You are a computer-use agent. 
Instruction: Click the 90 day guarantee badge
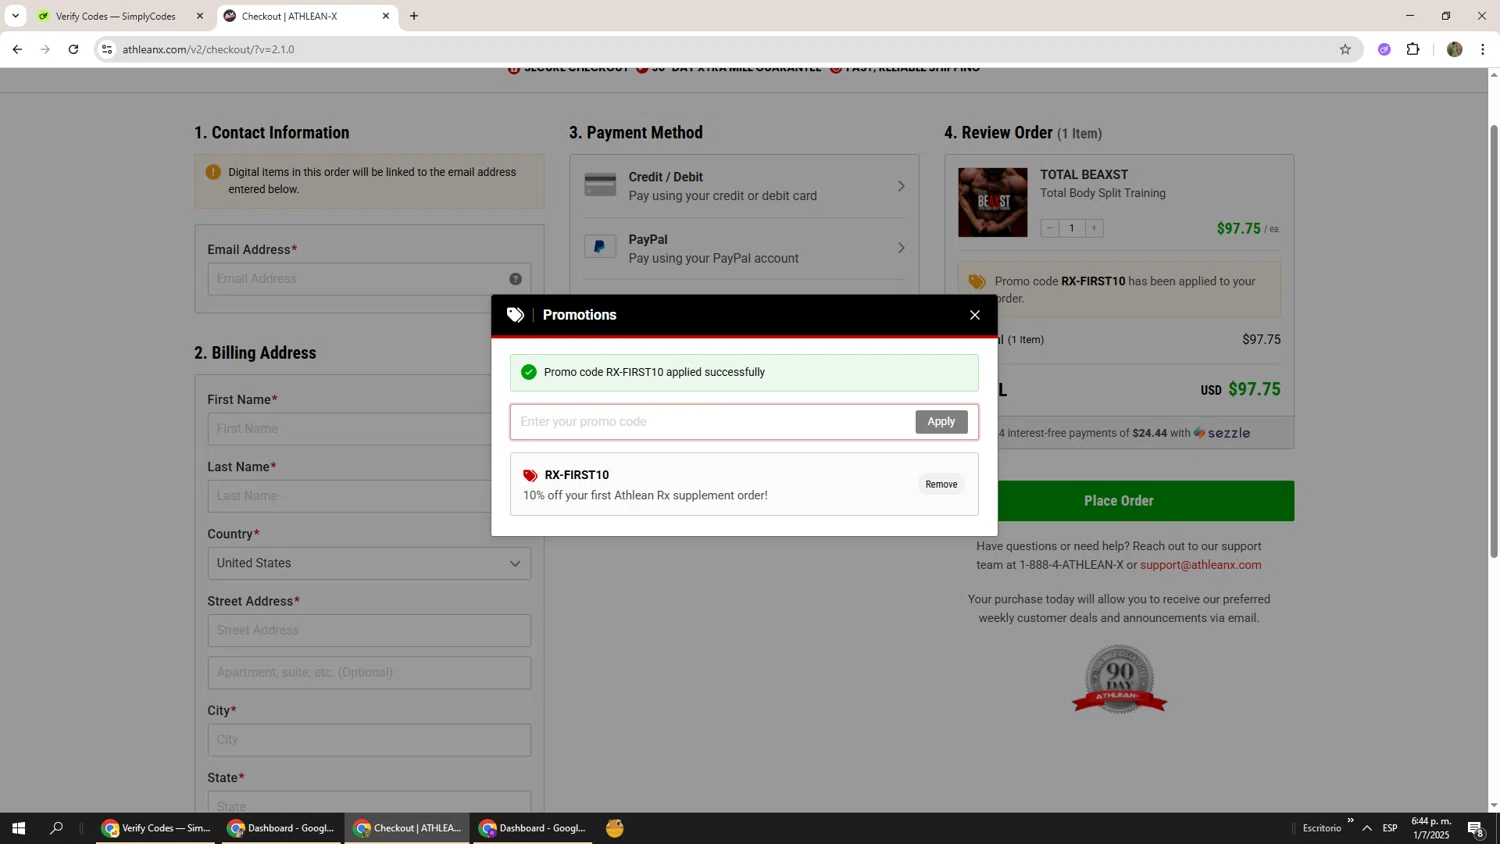pos(1119,679)
